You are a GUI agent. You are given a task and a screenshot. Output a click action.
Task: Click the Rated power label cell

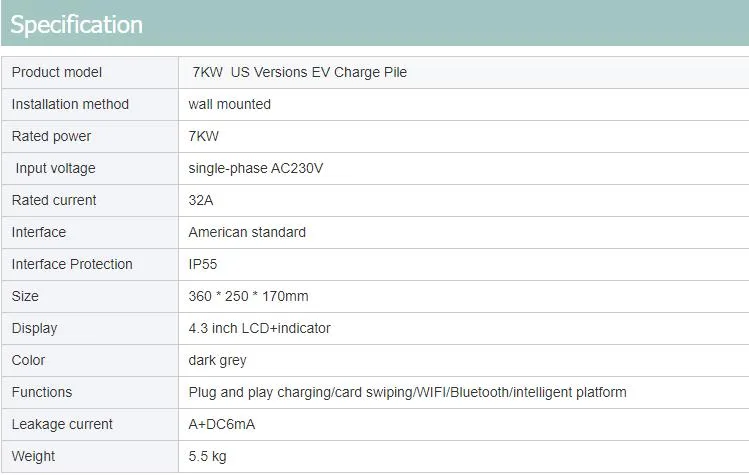51,136
